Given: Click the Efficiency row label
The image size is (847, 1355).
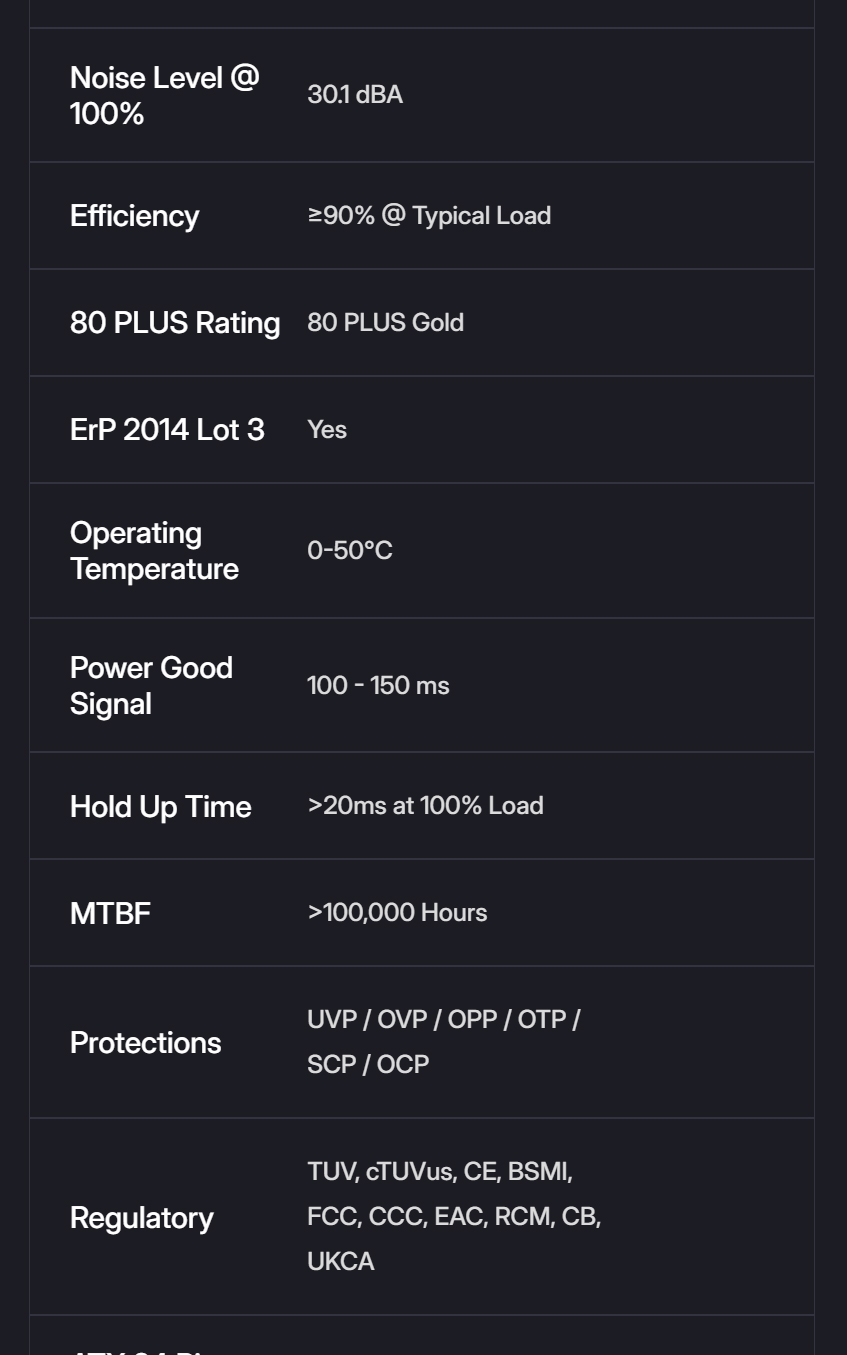Looking at the screenshot, I should coord(134,216).
